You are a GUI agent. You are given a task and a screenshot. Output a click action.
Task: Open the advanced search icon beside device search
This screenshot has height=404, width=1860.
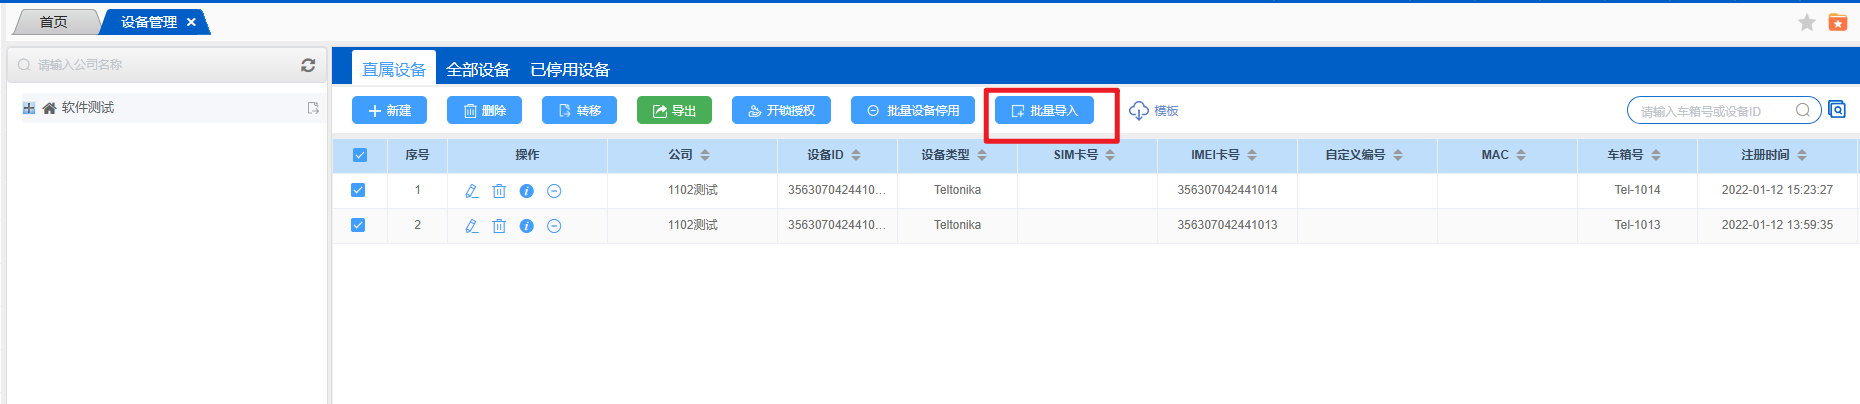(x=1837, y=110)
